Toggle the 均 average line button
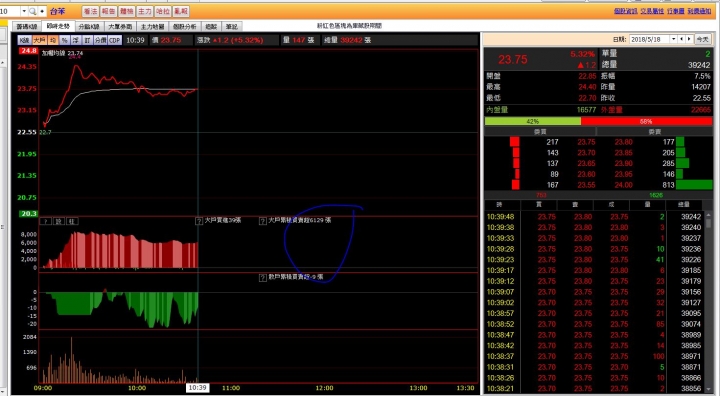Image resolution: width=720 pixels, height=396 pixels. point(53,40)
